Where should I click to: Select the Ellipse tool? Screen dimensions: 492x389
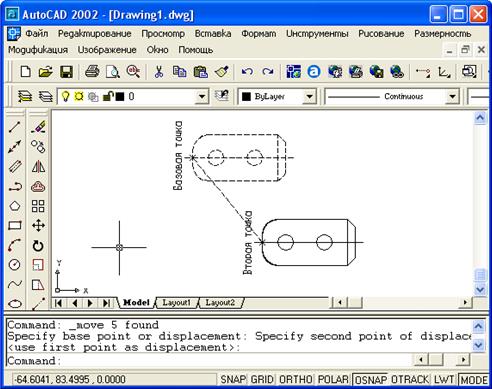[x=15, y=304]
